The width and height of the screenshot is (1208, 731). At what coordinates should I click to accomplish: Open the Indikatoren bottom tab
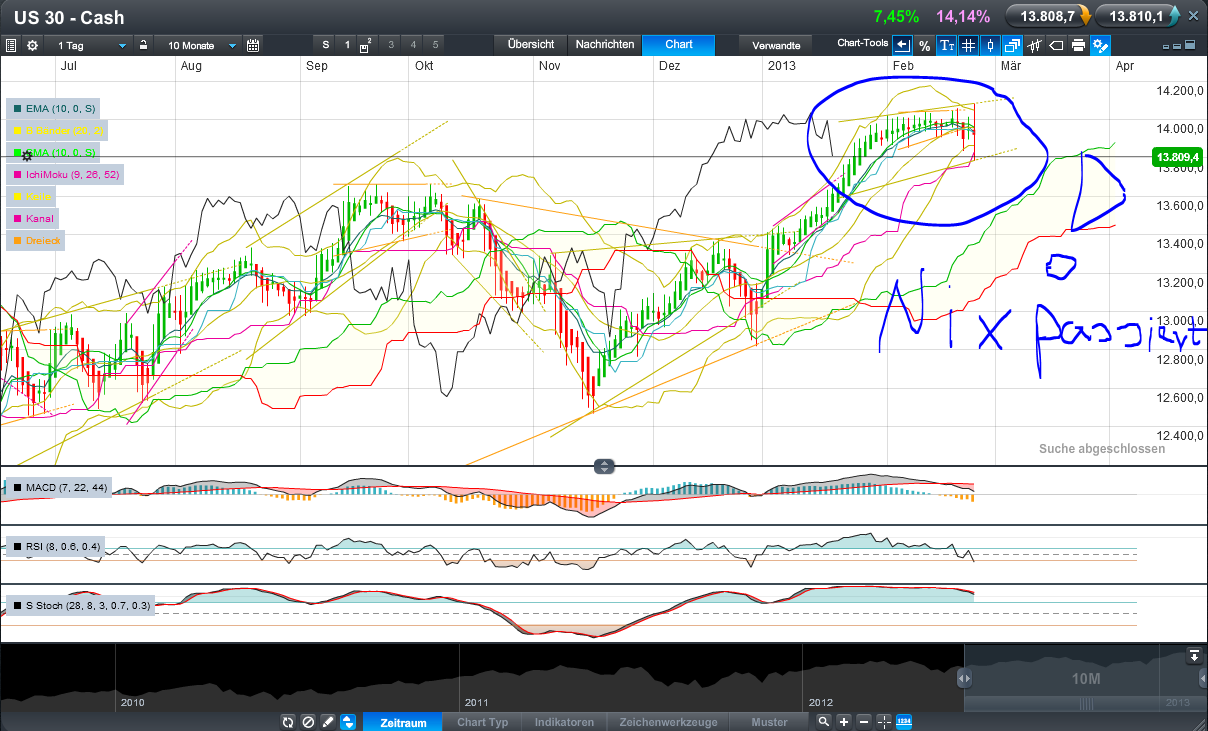tap(565, 722)
